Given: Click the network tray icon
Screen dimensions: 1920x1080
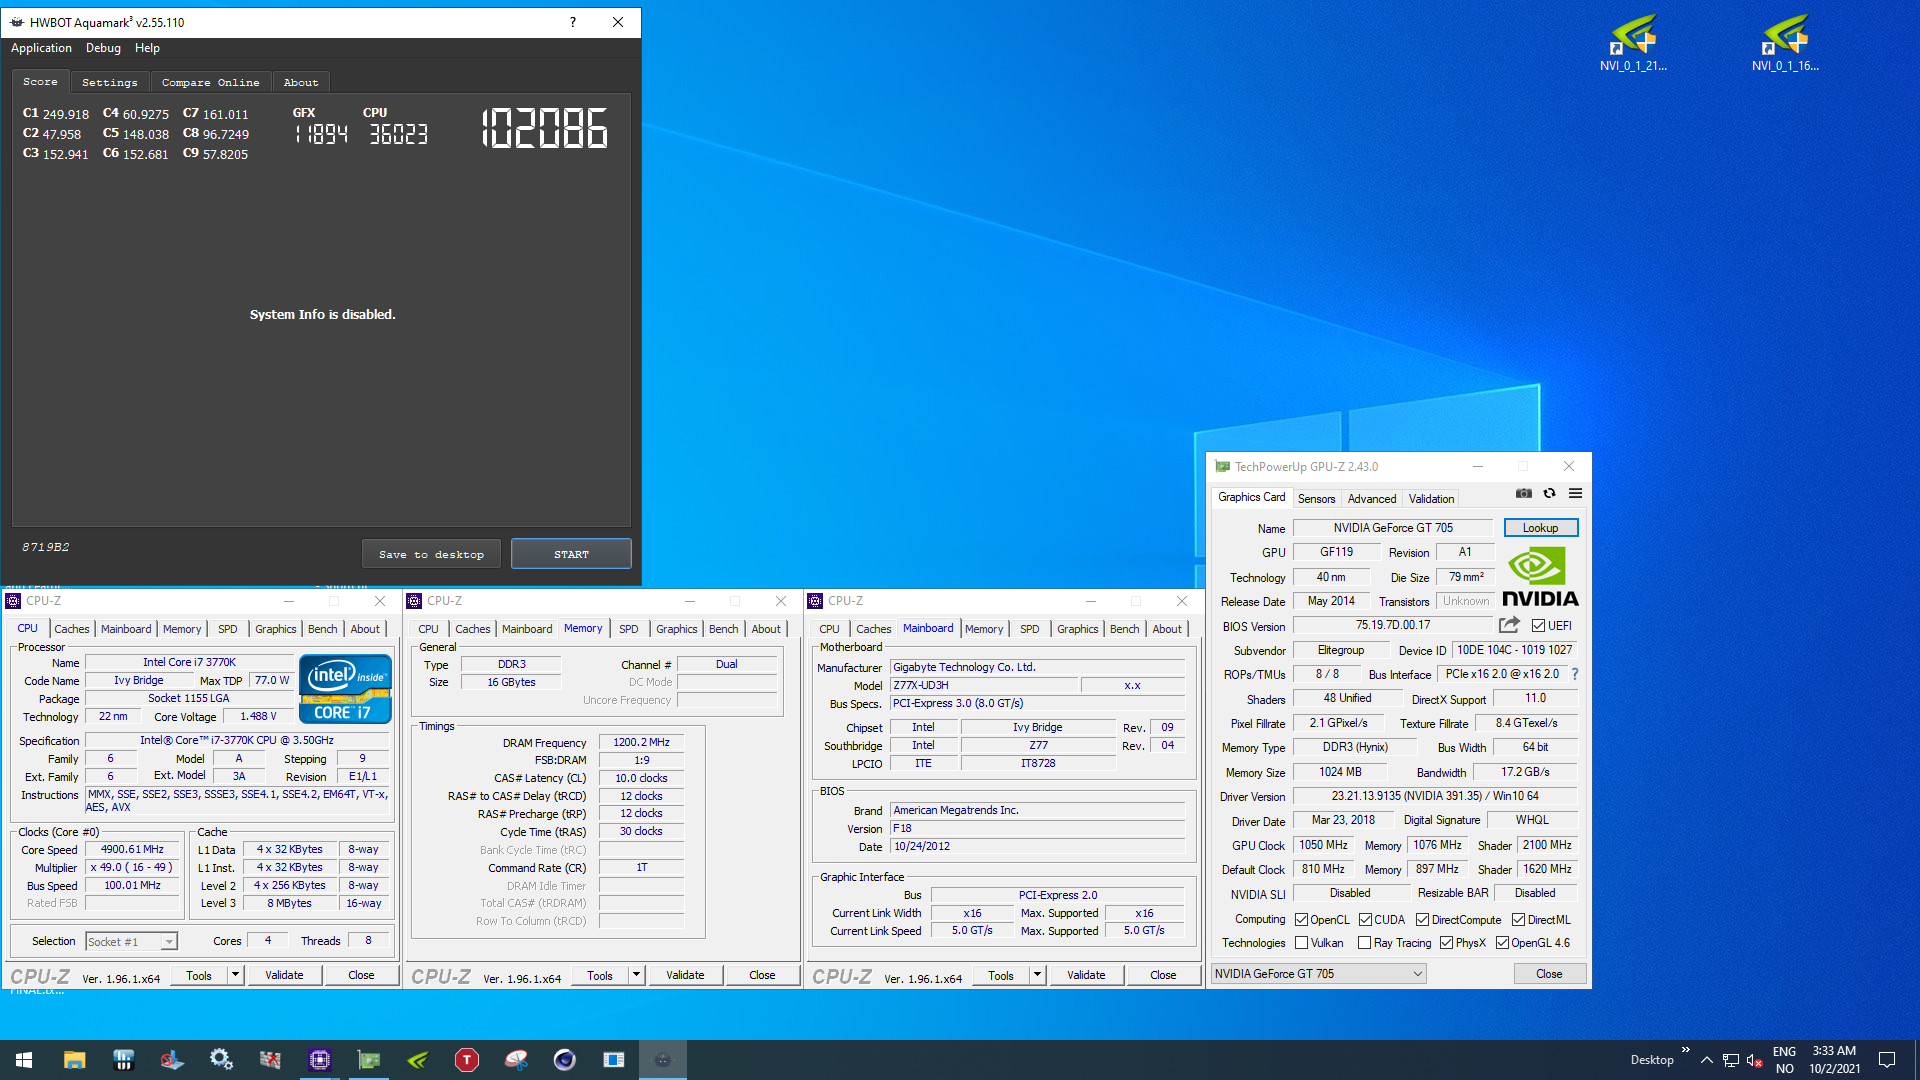Looking at the screenshot, I should point(1731,1060).
